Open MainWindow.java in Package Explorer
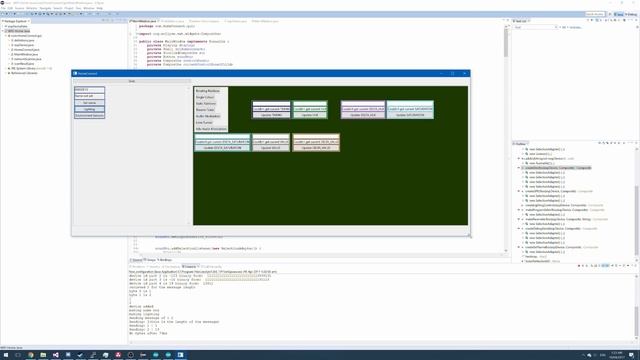Screen dimensions: 640x360 [x=25, y=54]
